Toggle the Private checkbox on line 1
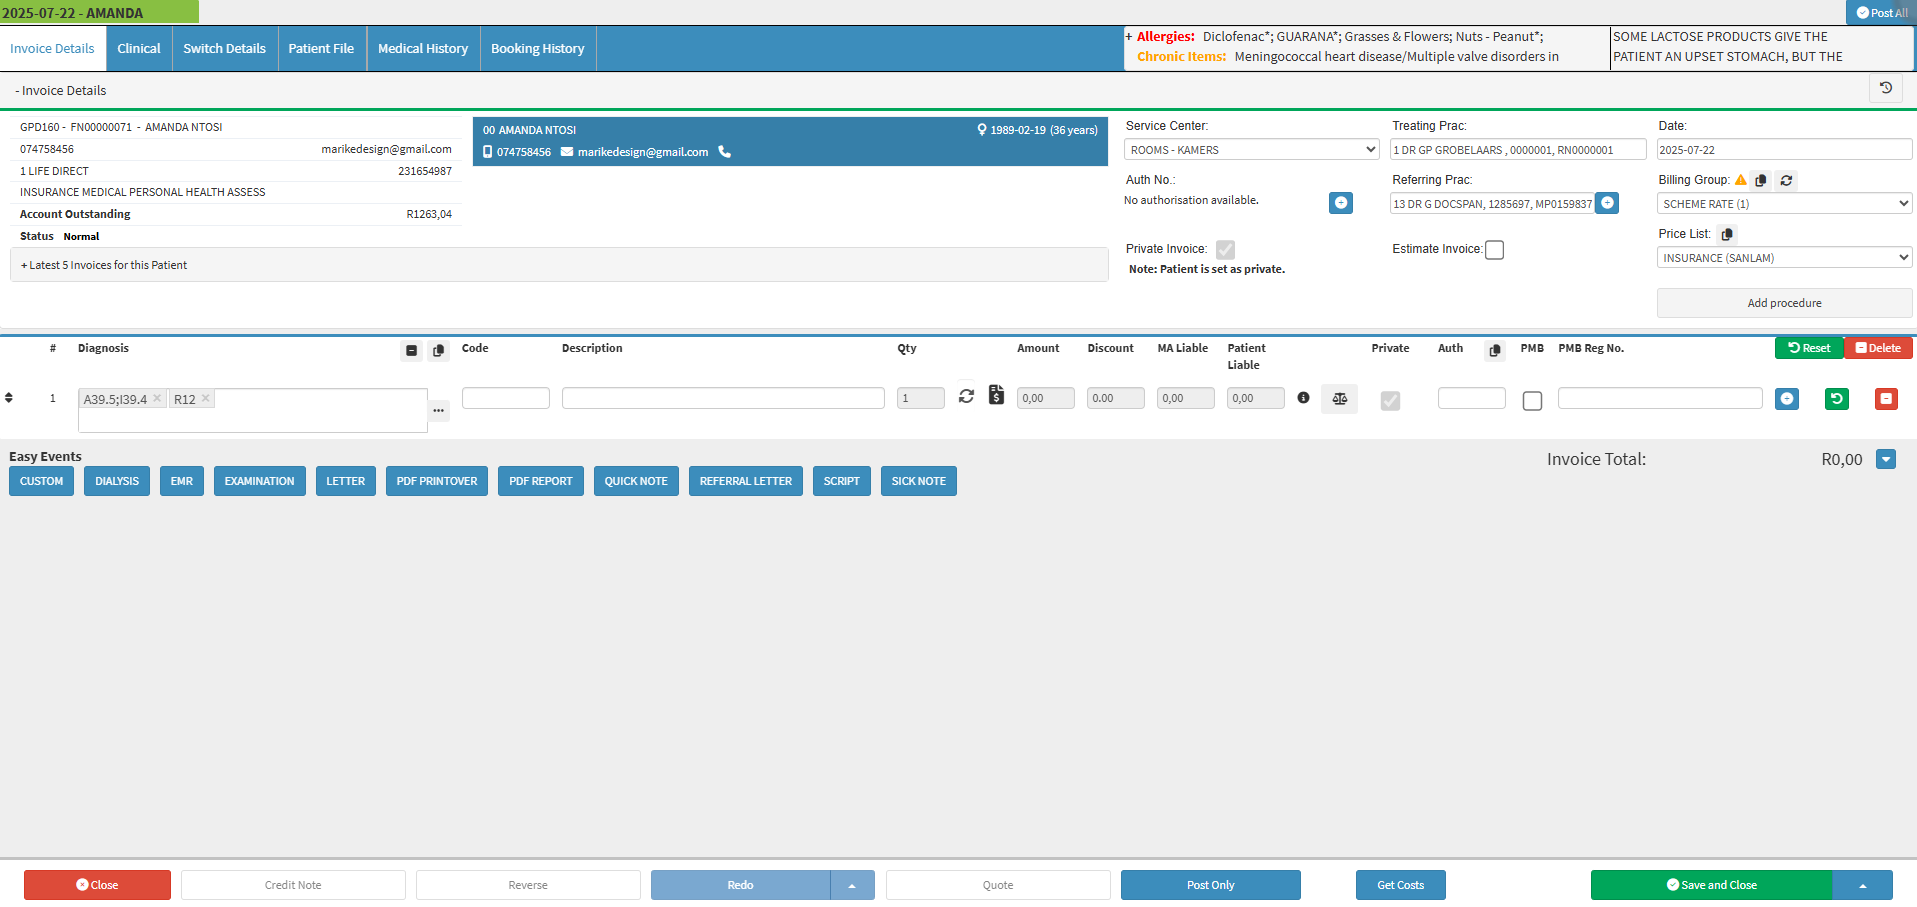This screenshot has width=1917, height=907. pyautogui.click(x=1390, y=401)
